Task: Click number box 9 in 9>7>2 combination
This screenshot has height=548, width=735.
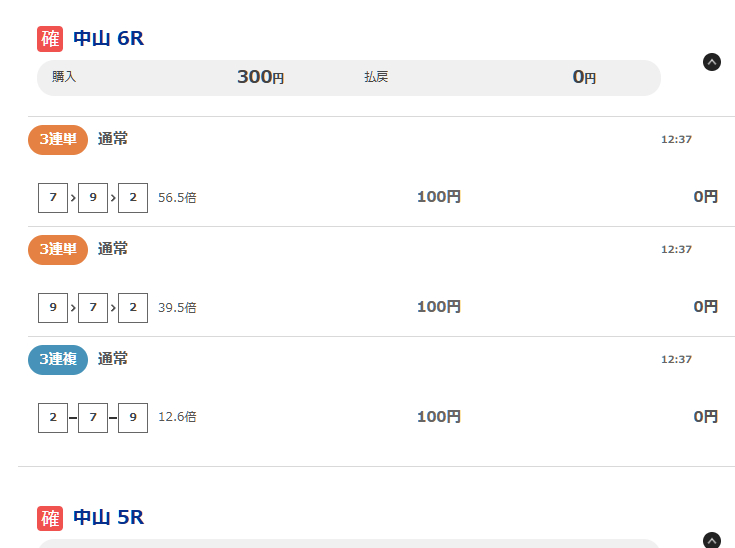Action: pyautogui.click(x=53, y=307)
